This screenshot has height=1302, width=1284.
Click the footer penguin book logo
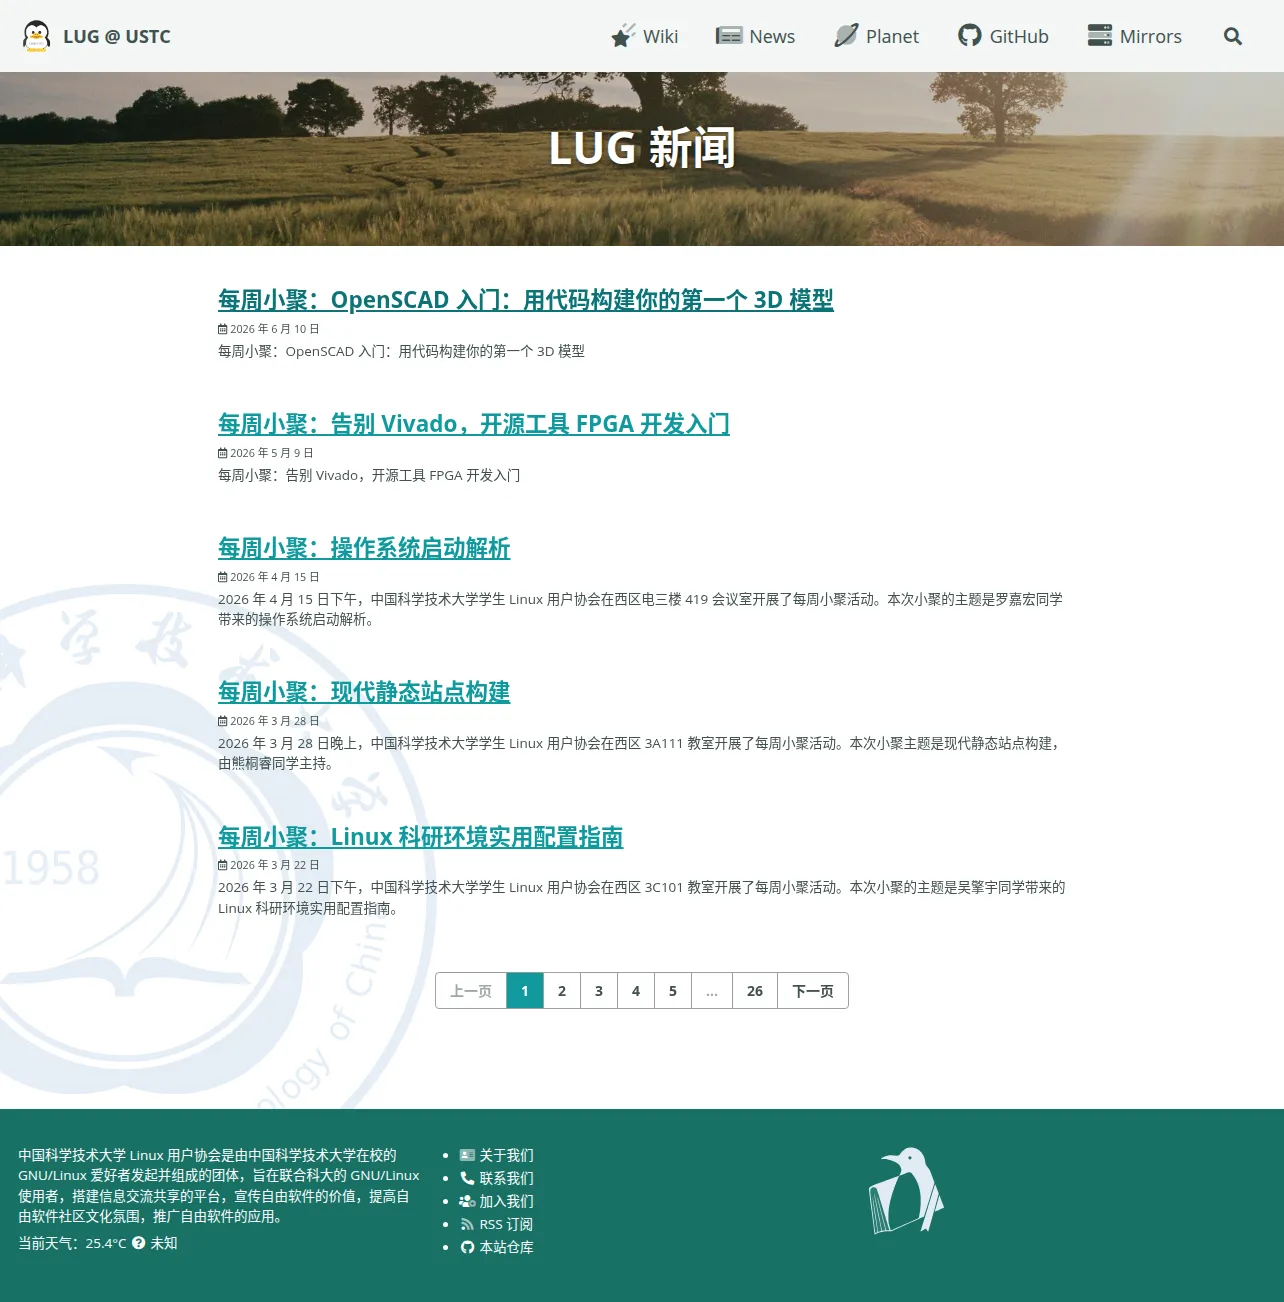[x=906, y=1190]
